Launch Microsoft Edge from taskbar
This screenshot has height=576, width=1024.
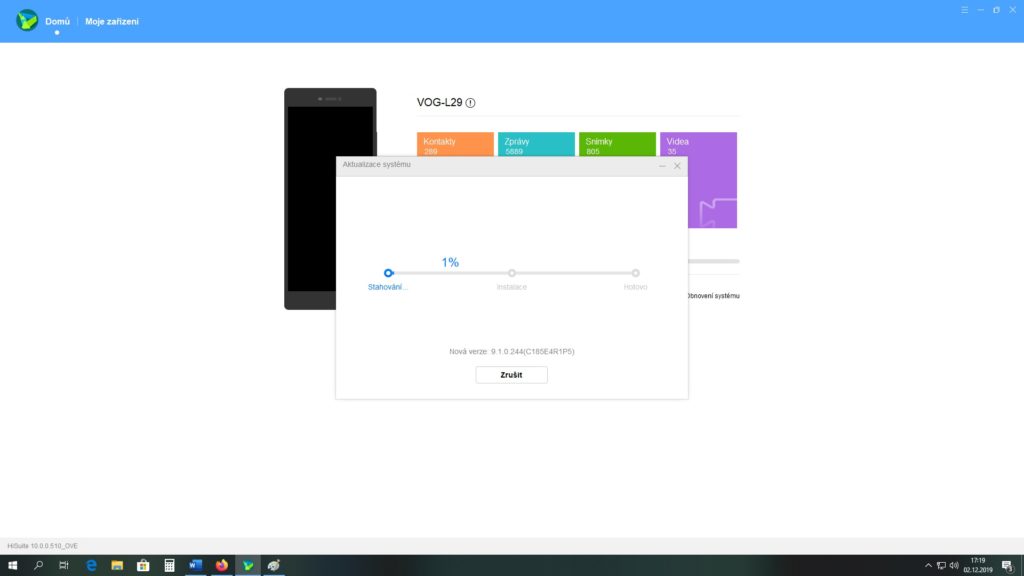(x=91, y=566)
